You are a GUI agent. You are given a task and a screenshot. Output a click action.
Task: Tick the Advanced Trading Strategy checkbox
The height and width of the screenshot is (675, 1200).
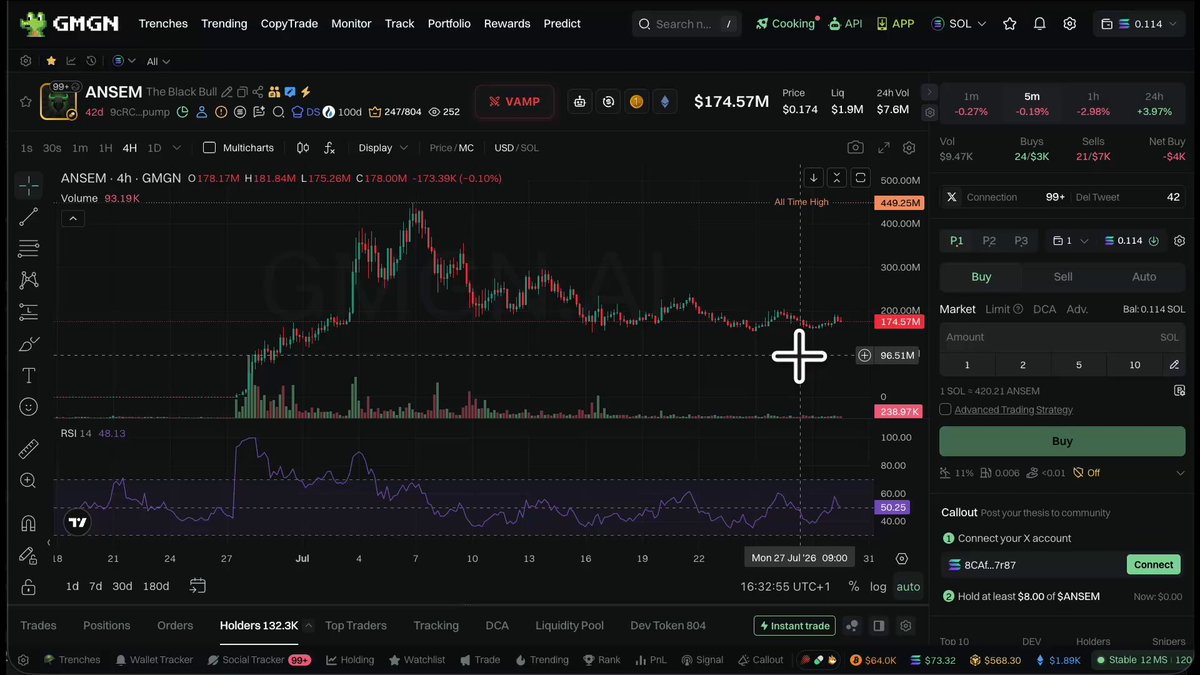click(x=945, y=409)
